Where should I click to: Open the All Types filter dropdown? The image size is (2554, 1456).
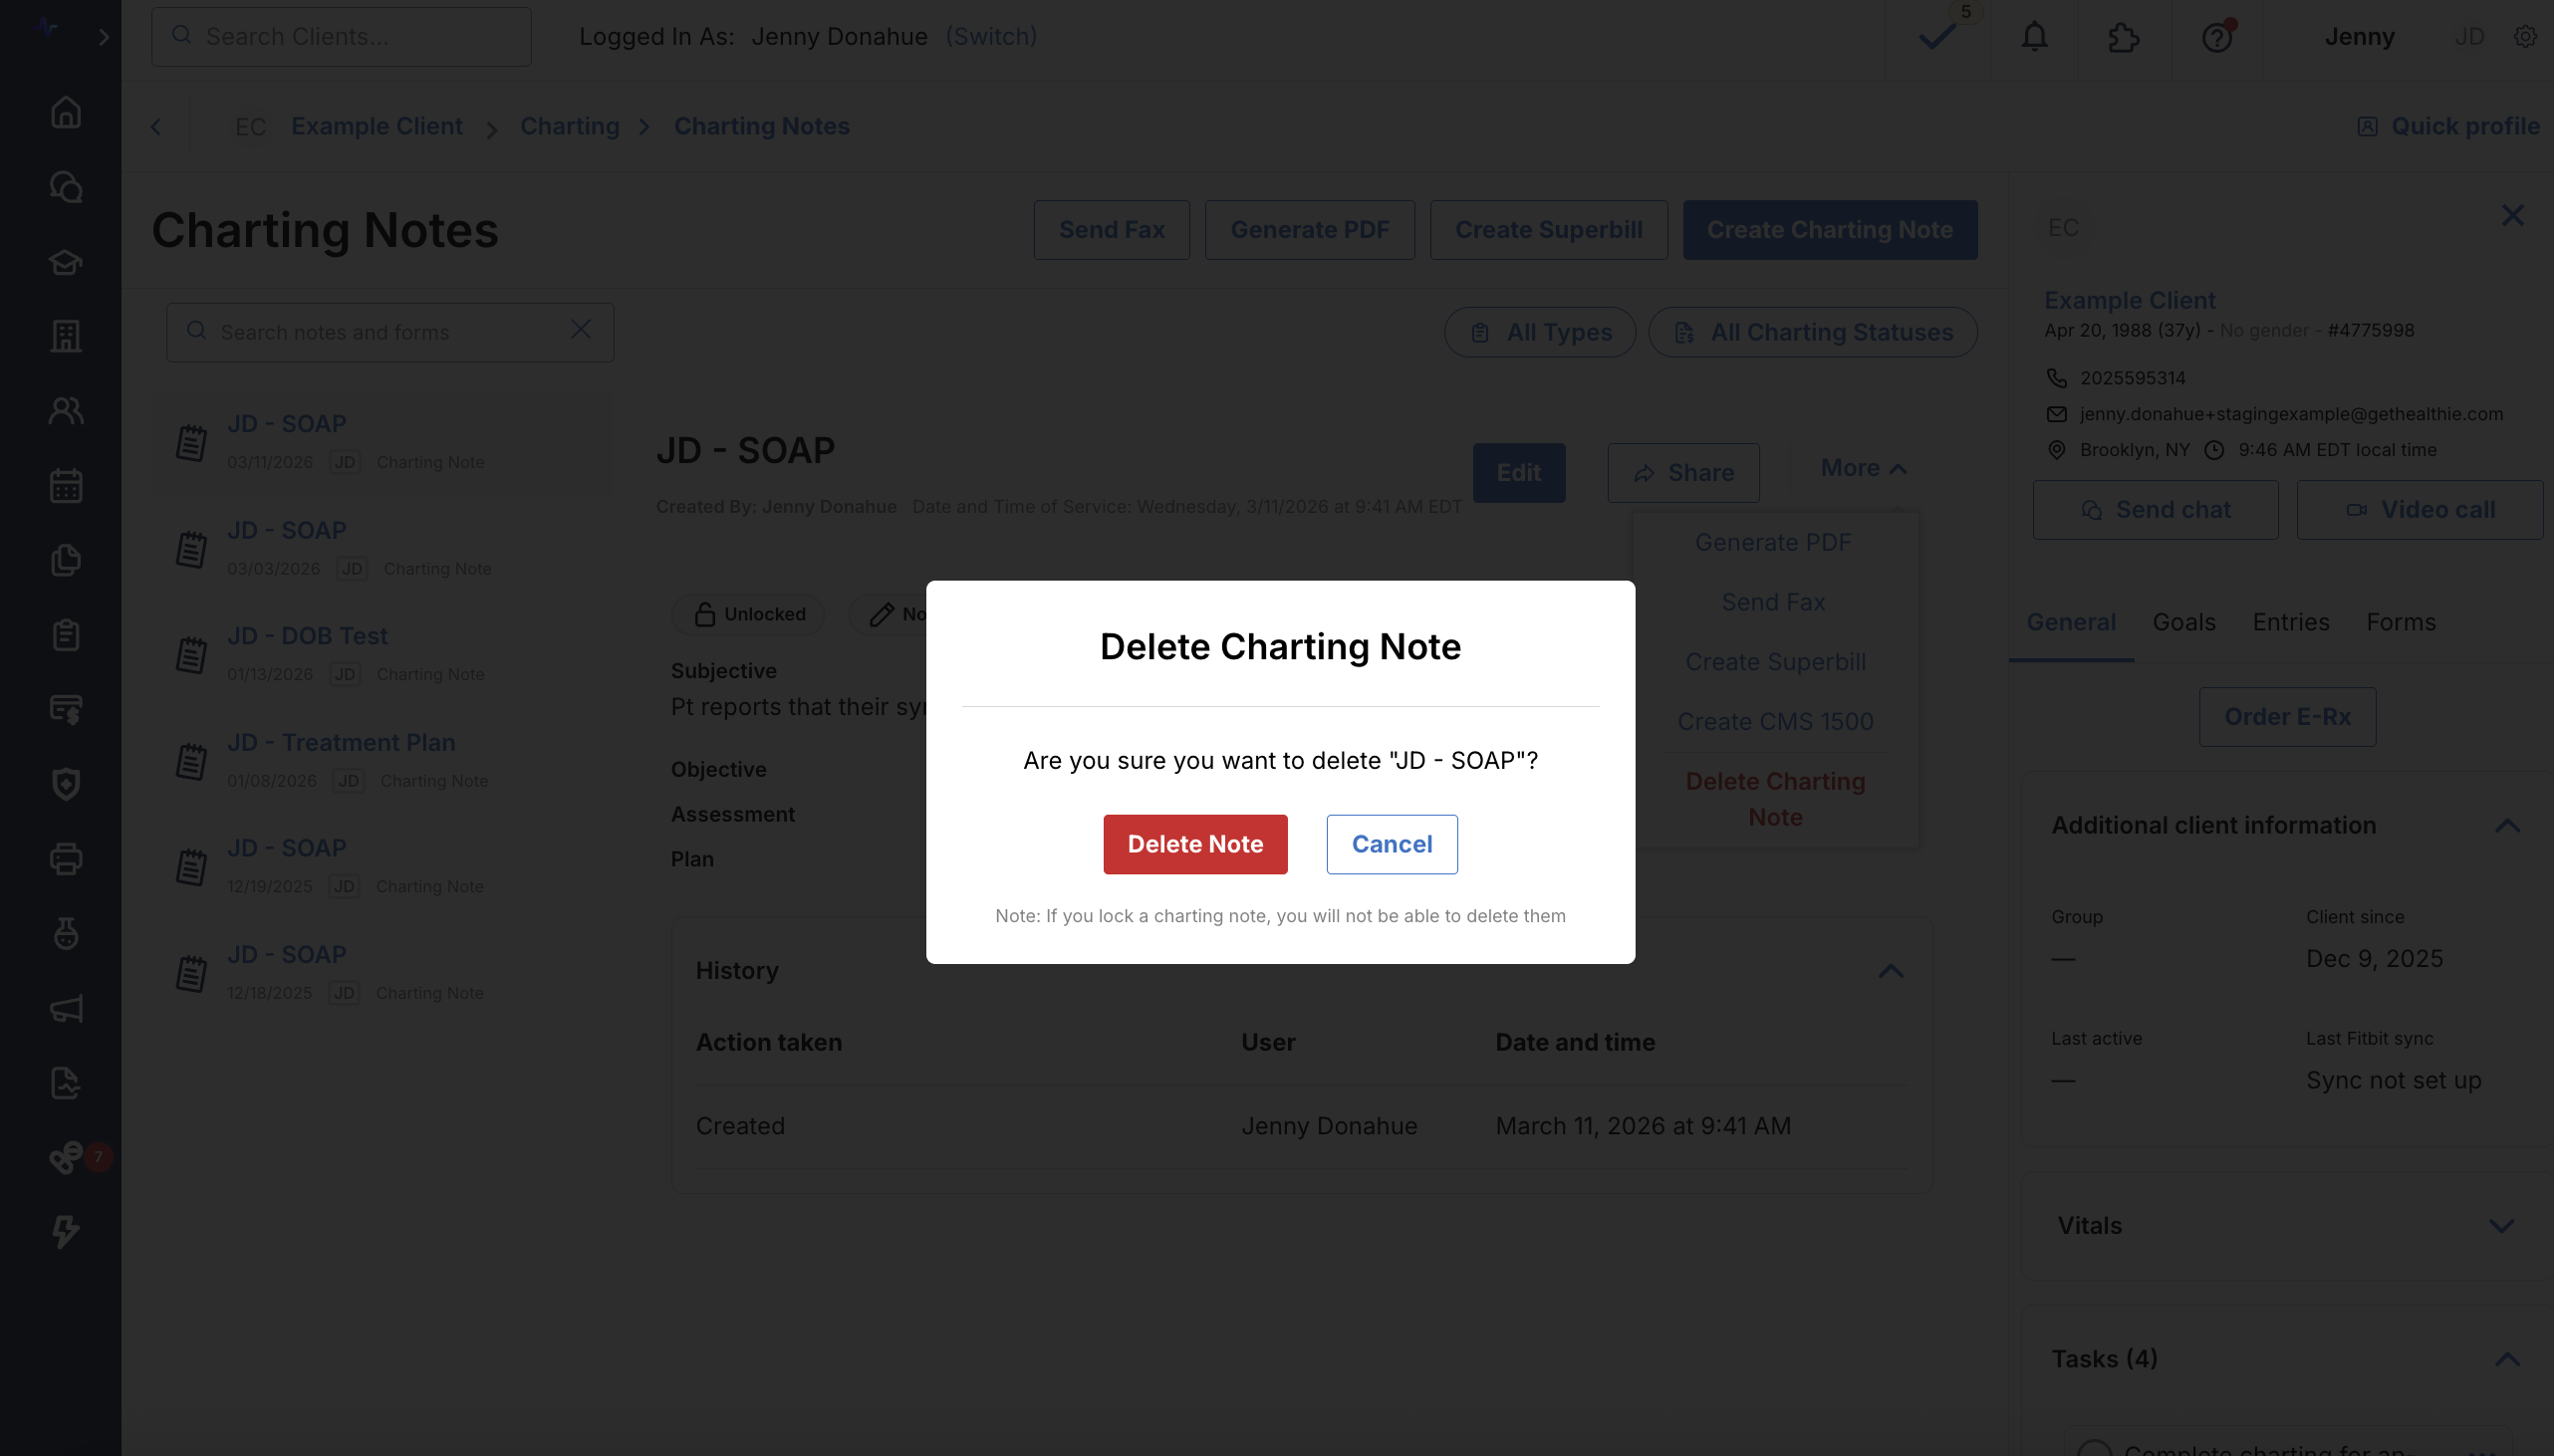[x=1540, y=332]
